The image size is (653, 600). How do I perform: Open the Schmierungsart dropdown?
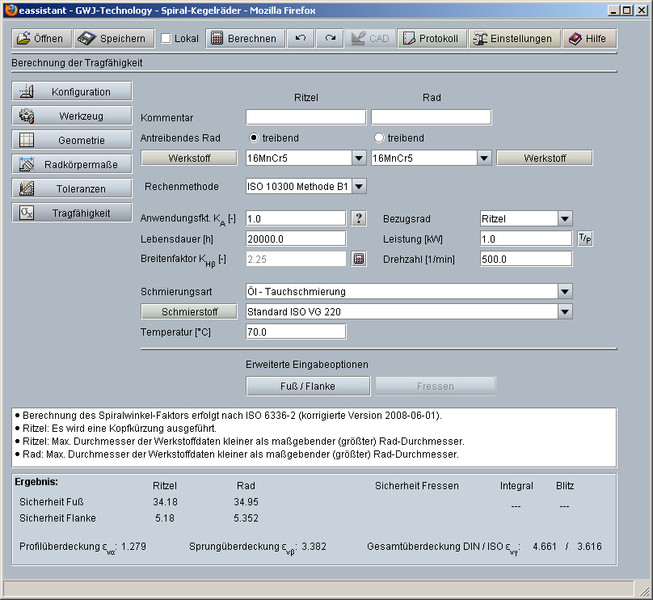pos(564,291)
